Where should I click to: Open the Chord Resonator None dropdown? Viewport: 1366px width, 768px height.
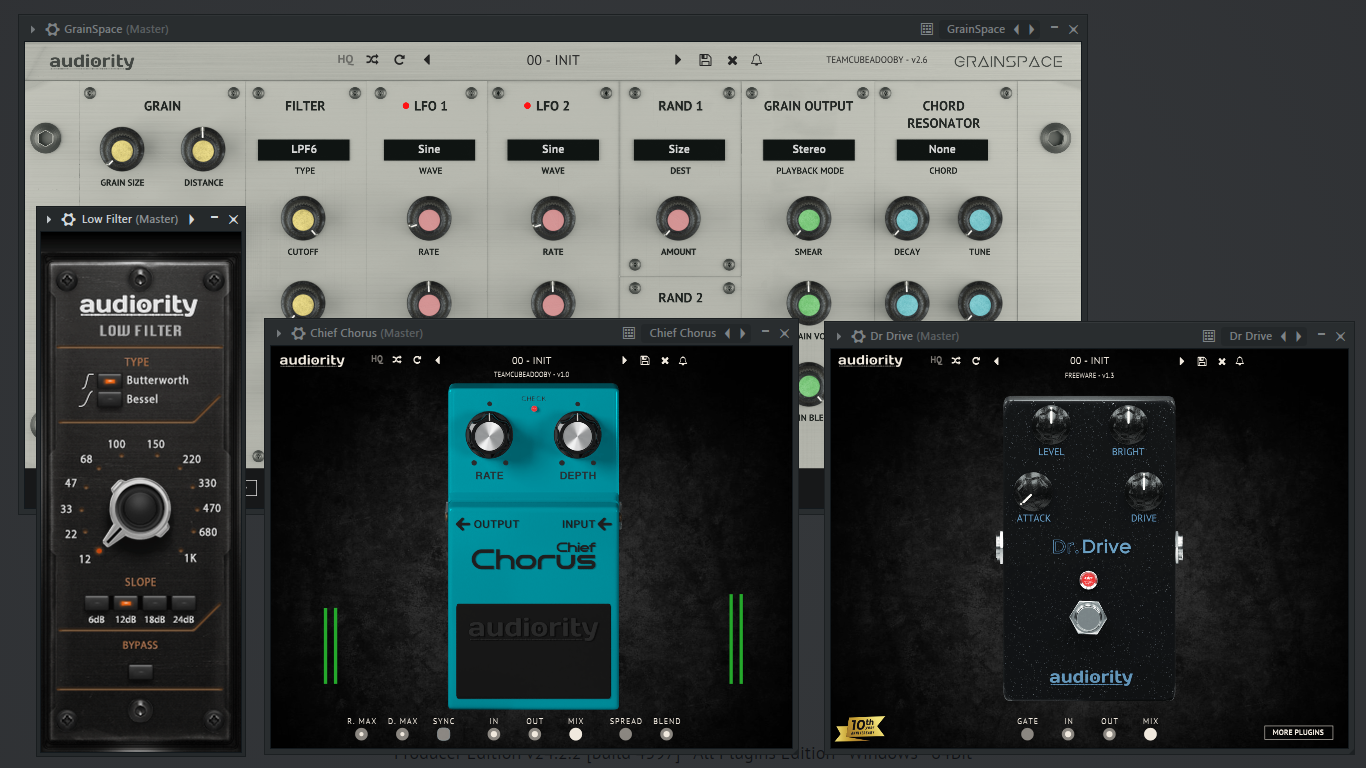click(x=942, y=149)
